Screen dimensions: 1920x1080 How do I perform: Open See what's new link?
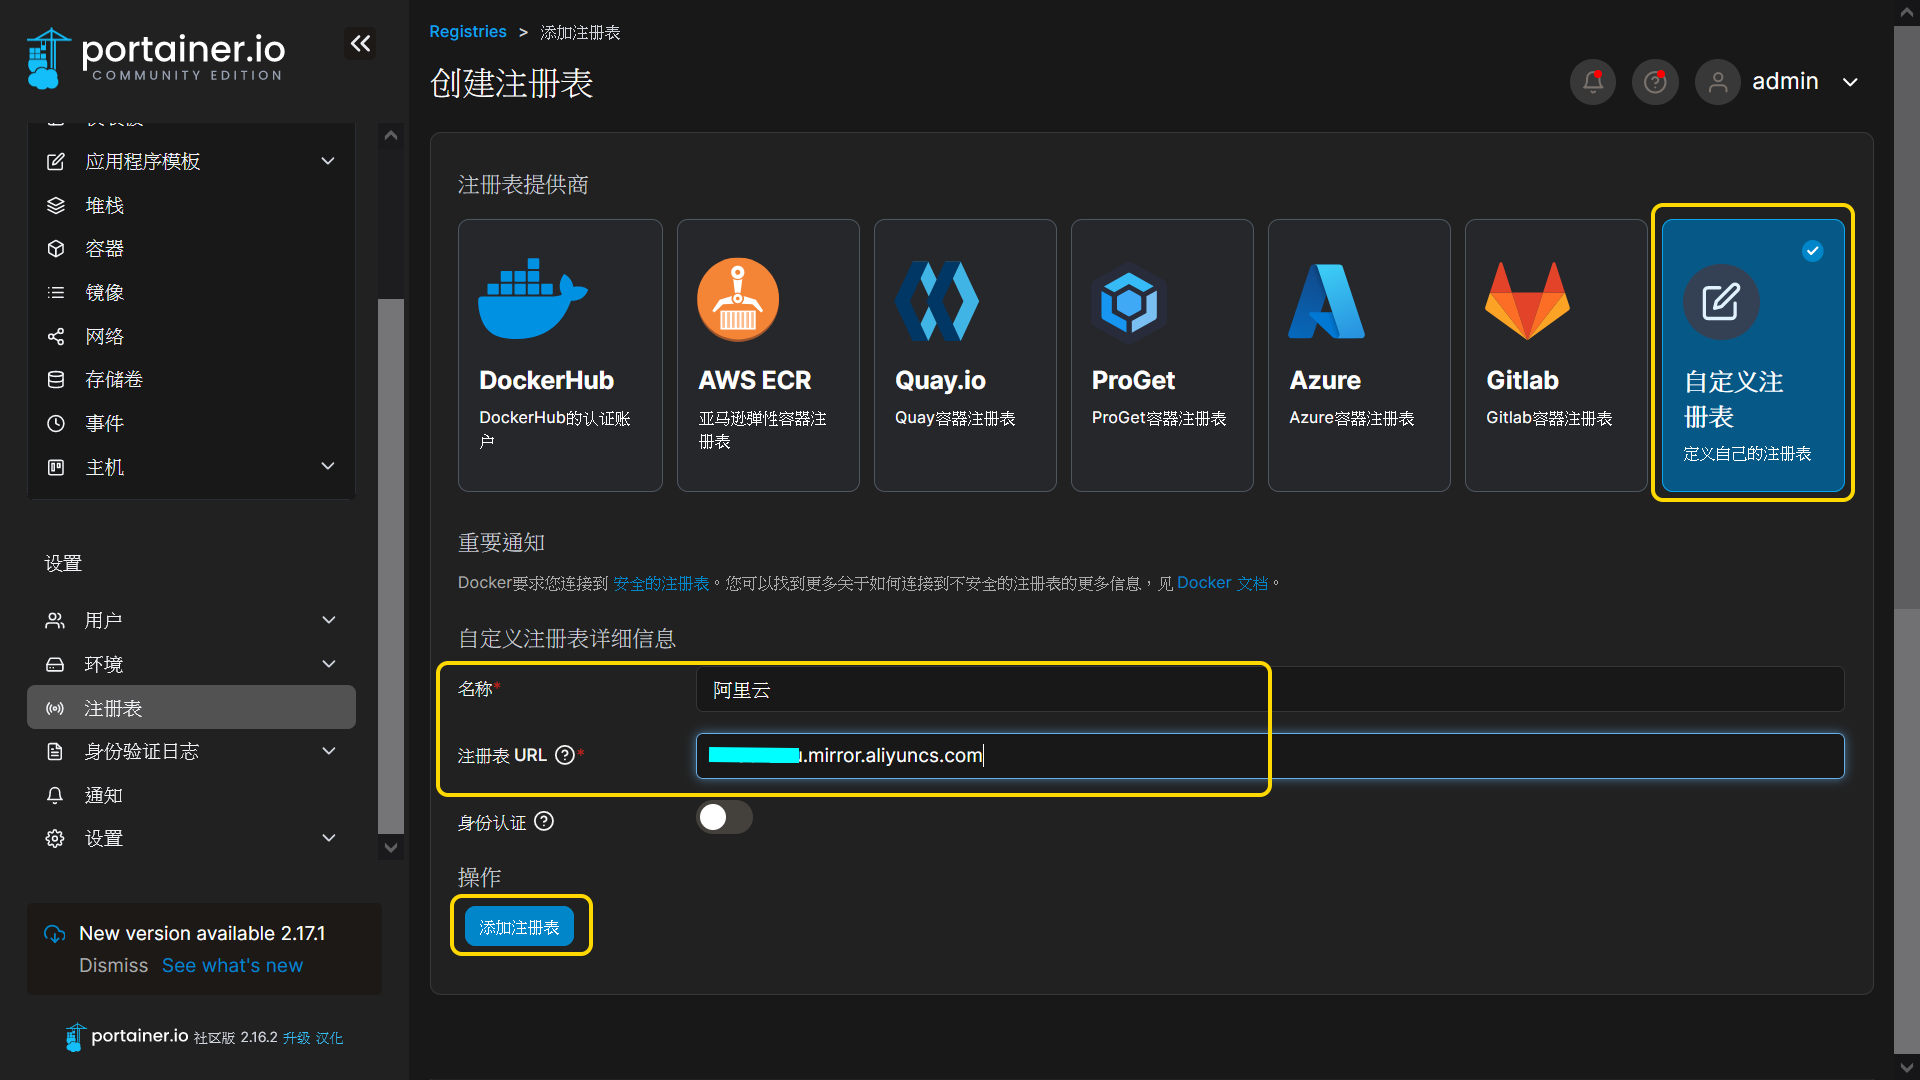tap(232, 966)
